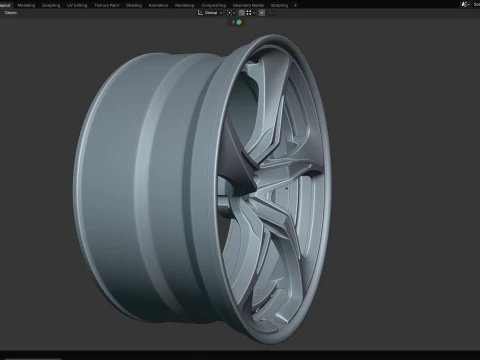Toggle proportional editing button

262,13
